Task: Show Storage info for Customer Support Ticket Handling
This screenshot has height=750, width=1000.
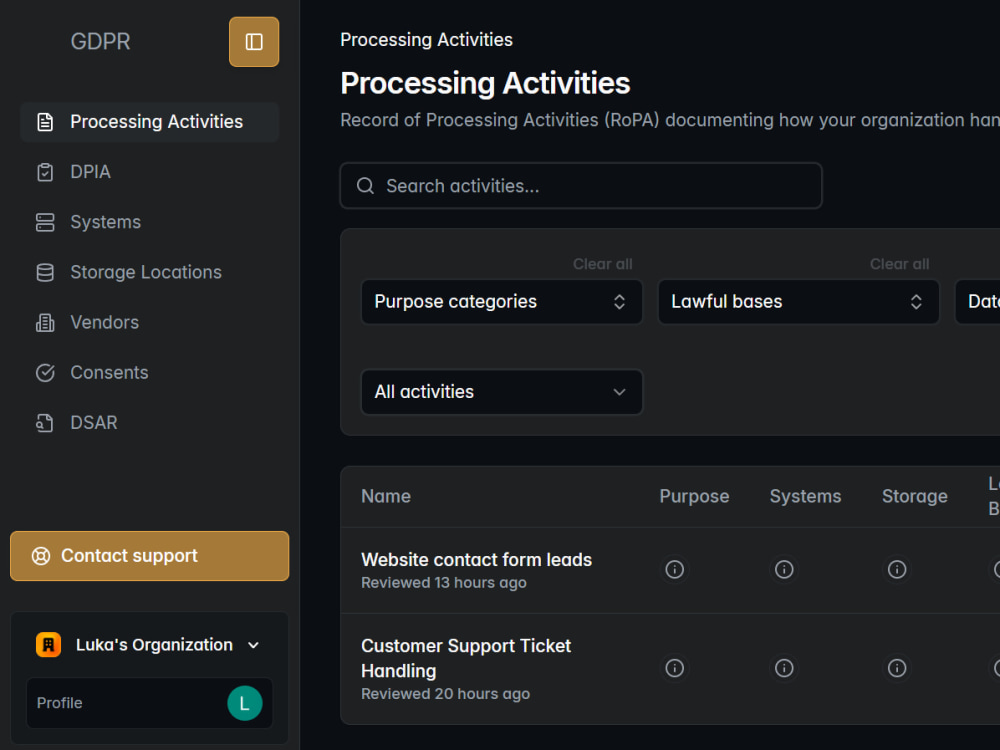Action: tap(897, 668)
